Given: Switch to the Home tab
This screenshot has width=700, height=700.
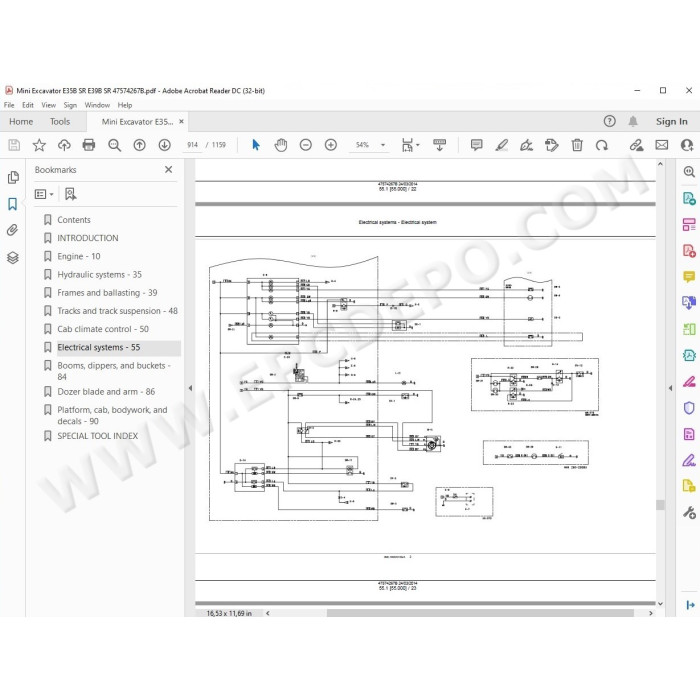Looking at the screenshot, I should [x=21, y=121].
